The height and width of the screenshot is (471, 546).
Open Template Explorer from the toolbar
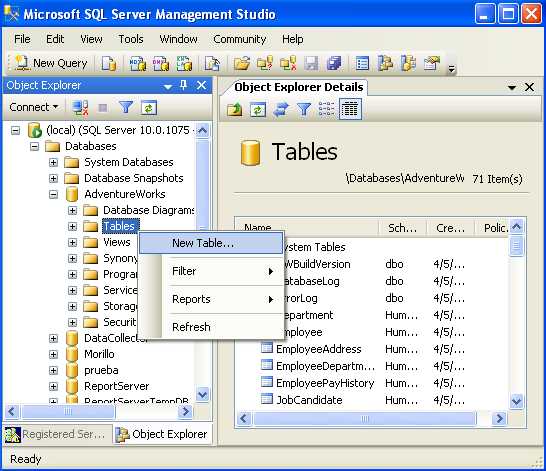[408, 63]
